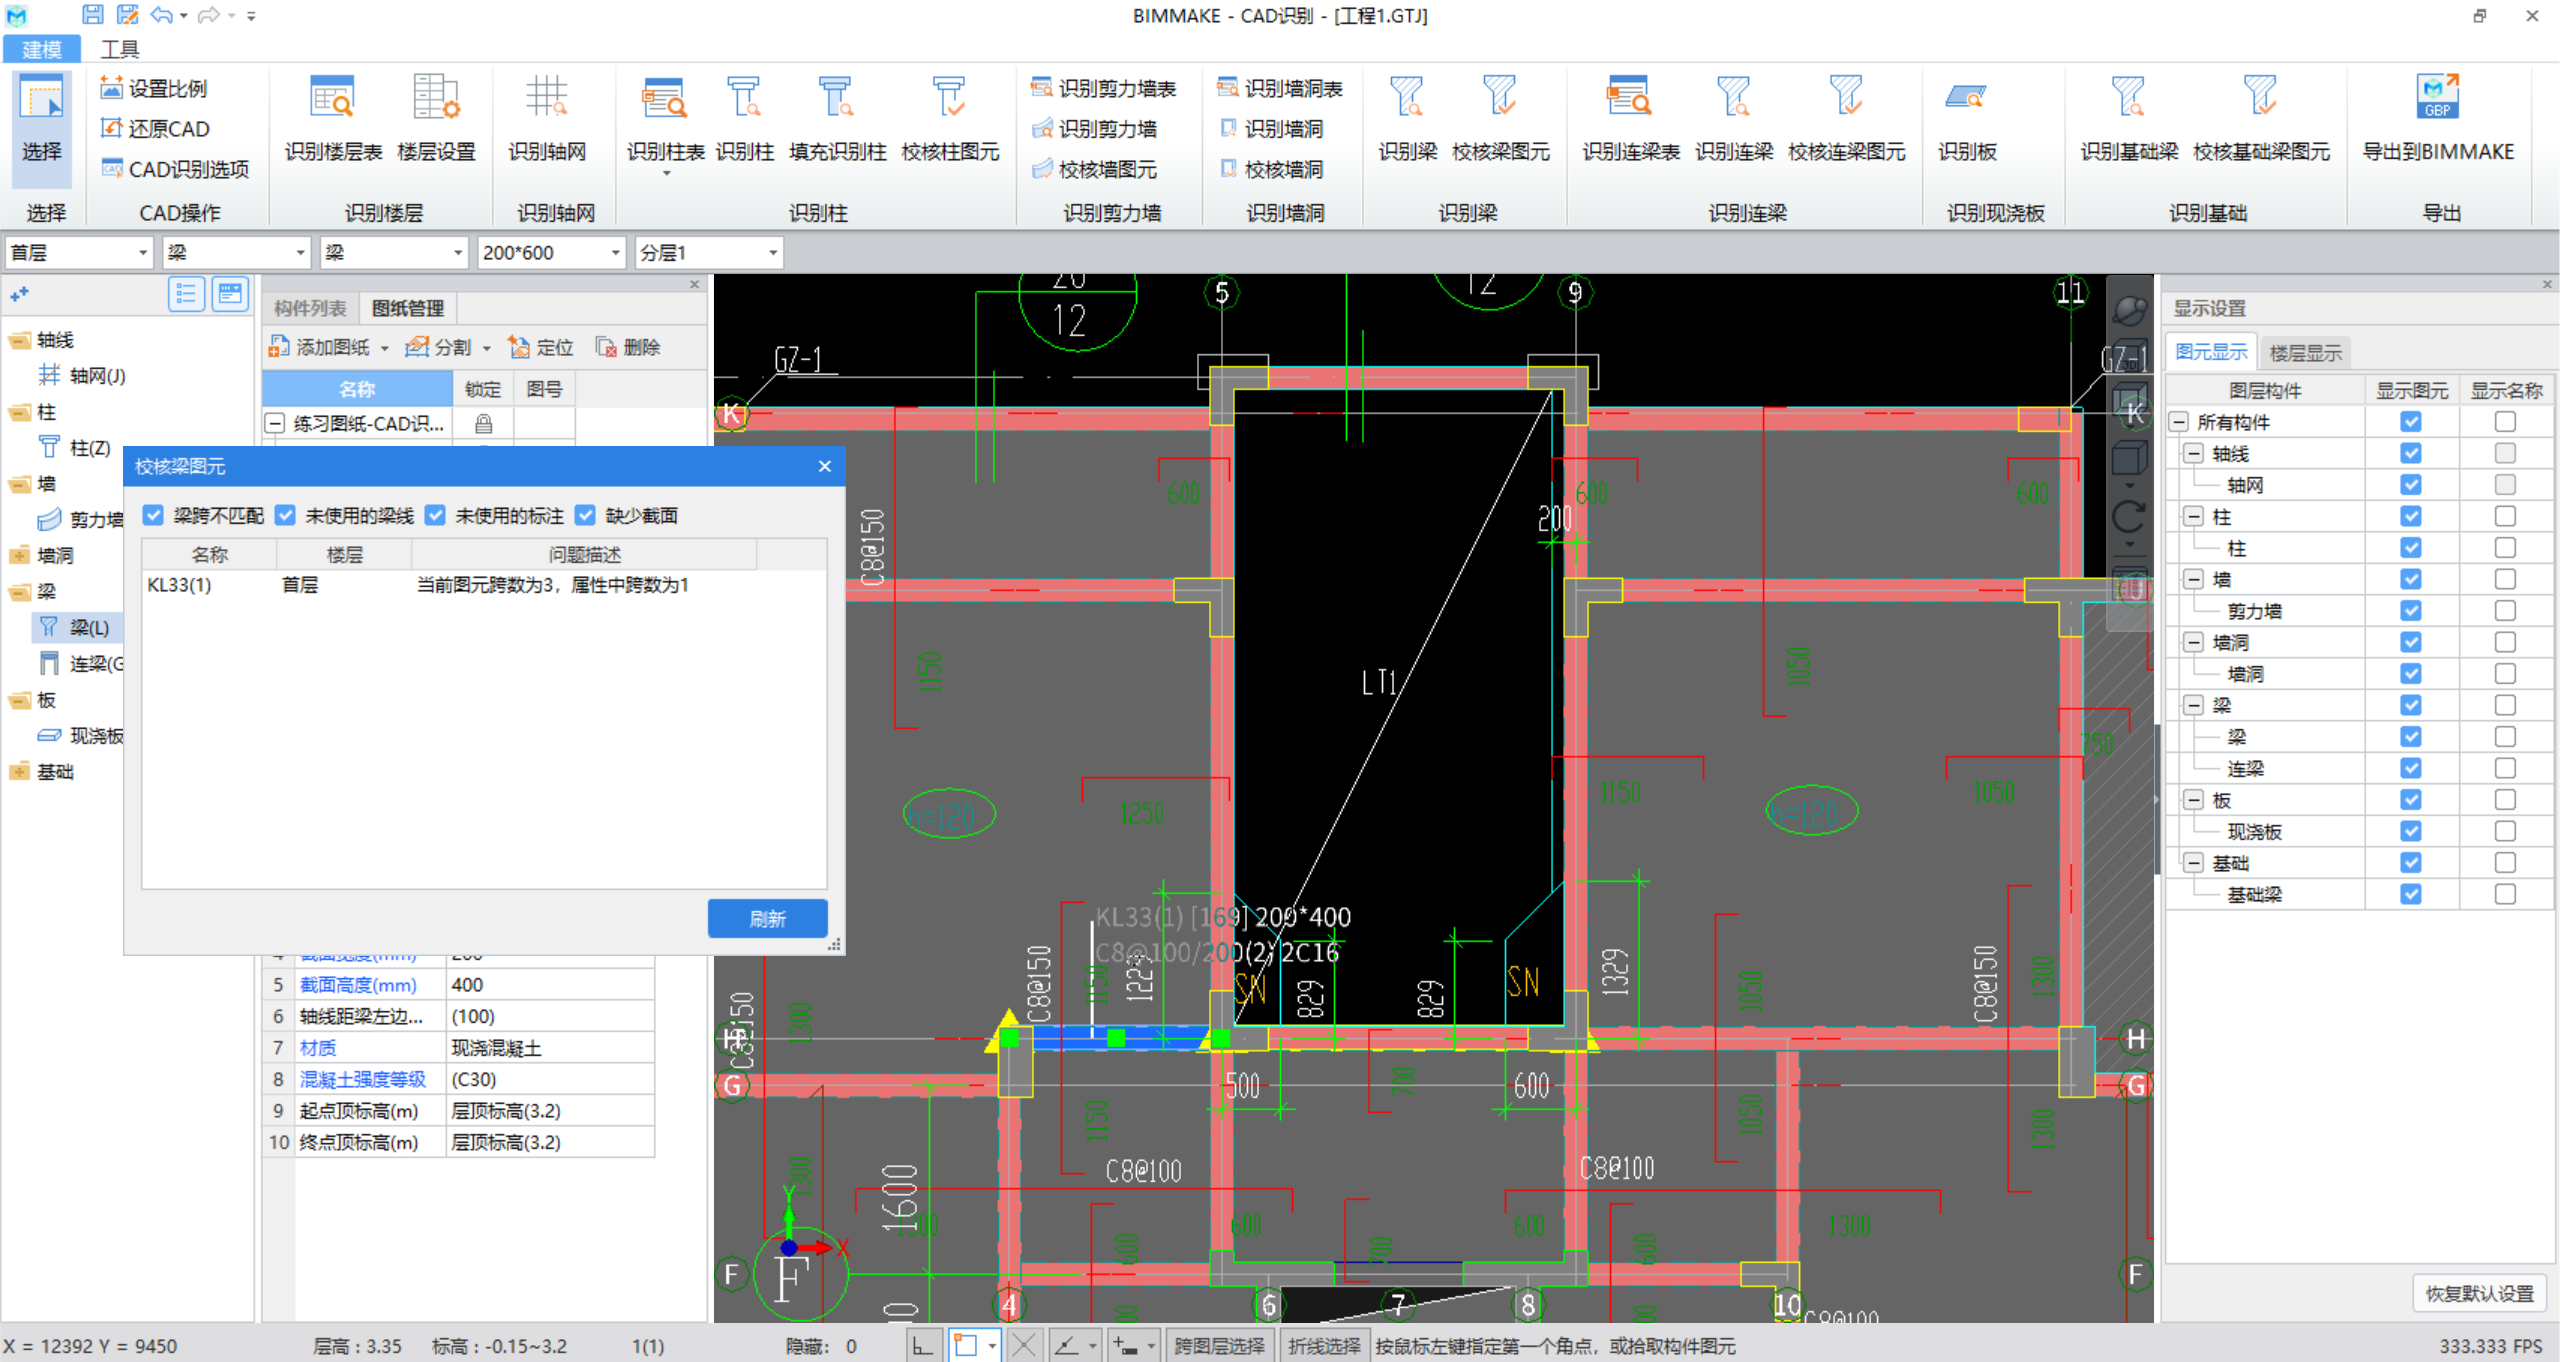Open CAD识别选项
This screenshot has width=2560, height=1362.
coord(175,169)
